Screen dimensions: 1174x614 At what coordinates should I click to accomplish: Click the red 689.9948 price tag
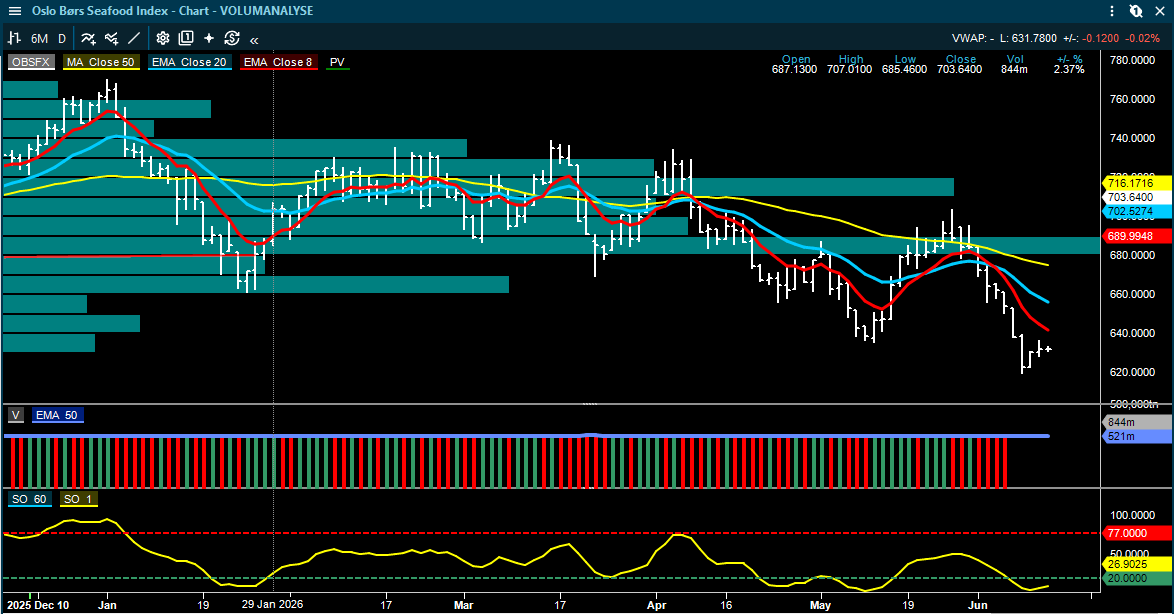(1137, 236)
